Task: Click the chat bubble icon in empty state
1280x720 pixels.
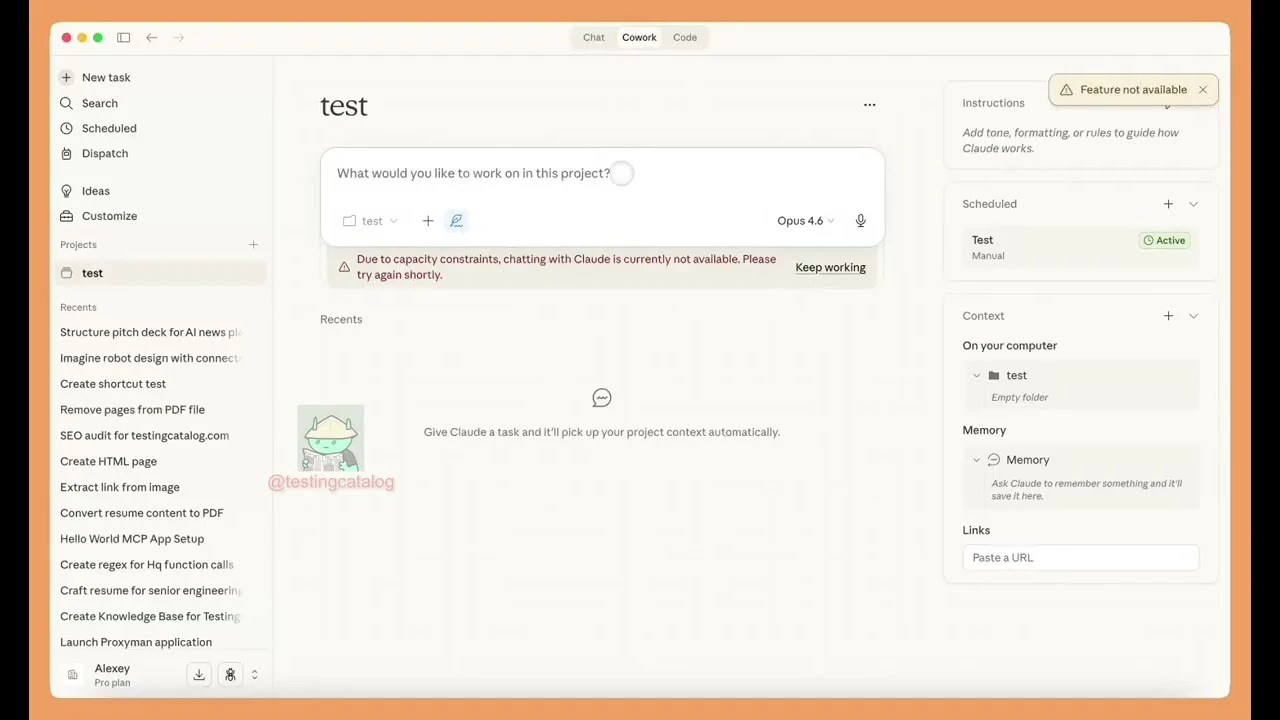Action: (601, 398)
